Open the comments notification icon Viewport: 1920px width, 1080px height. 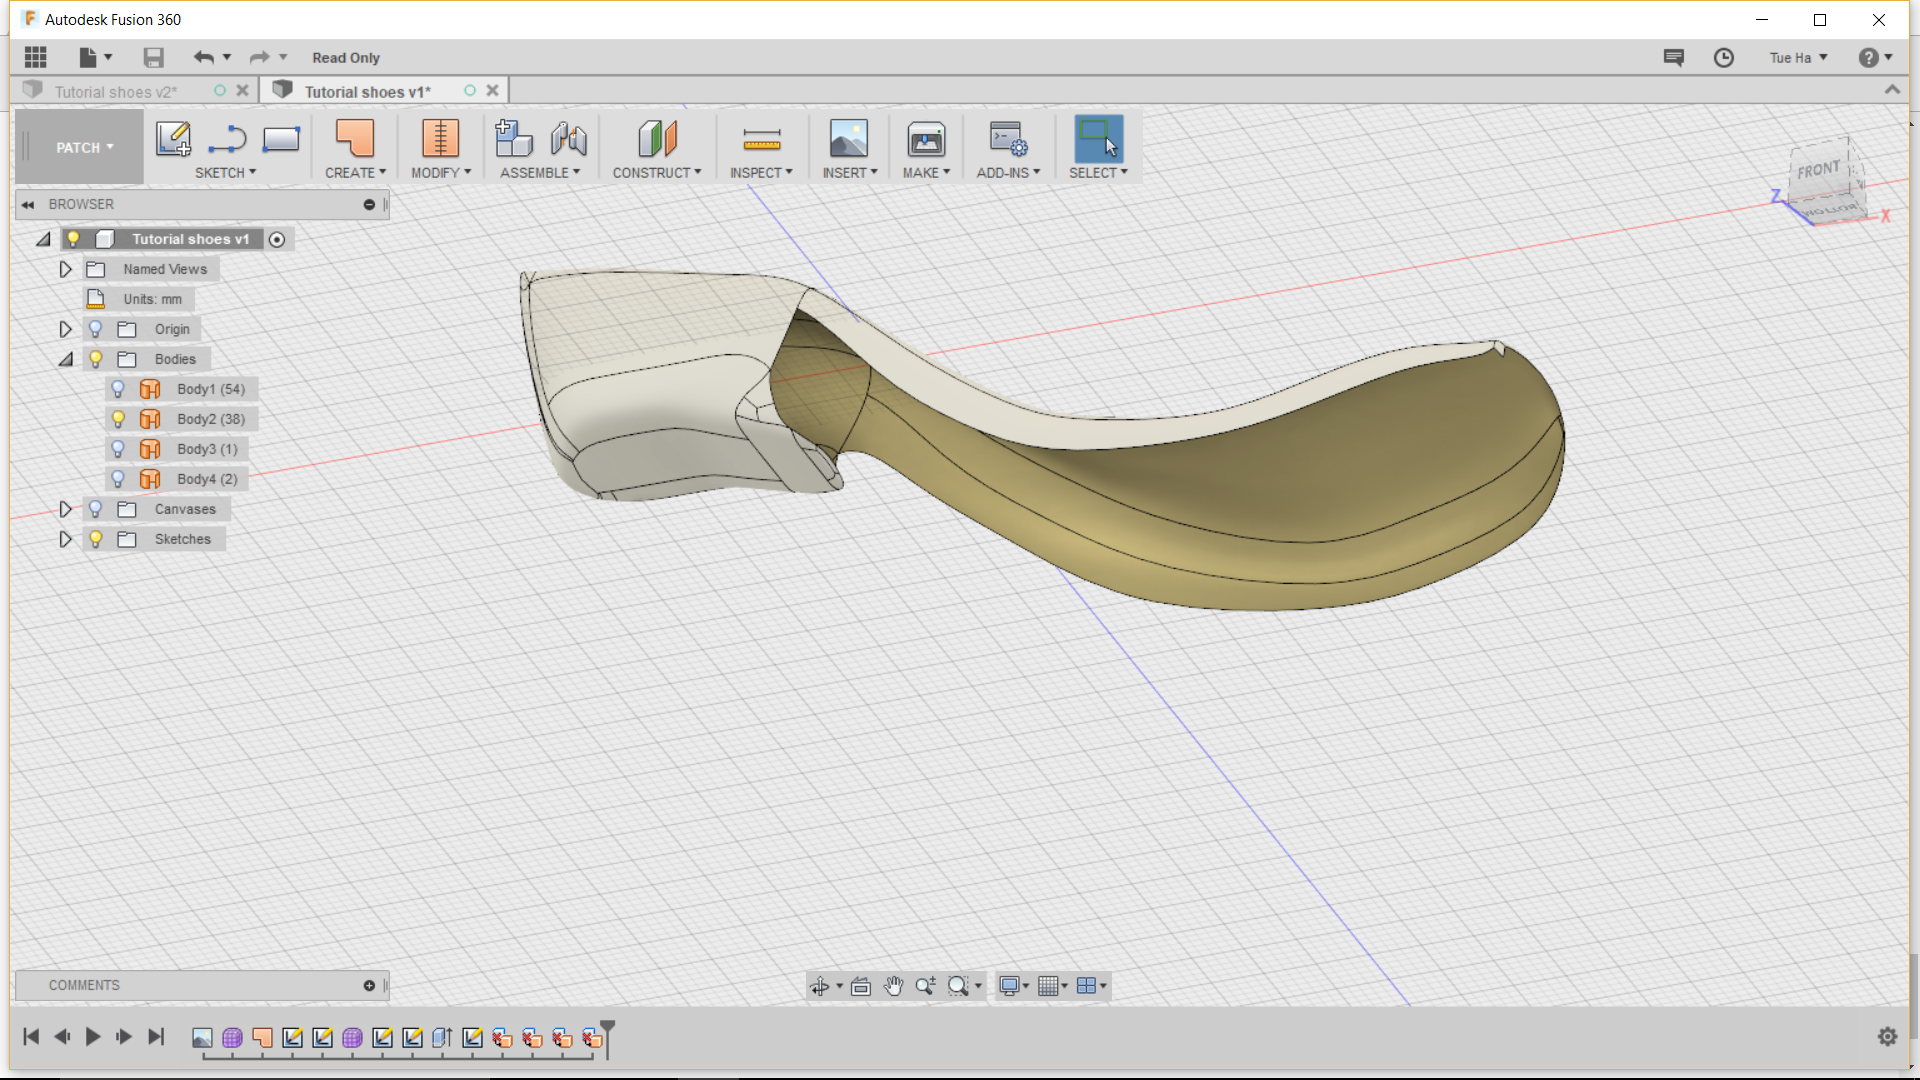click(1674, 58)
